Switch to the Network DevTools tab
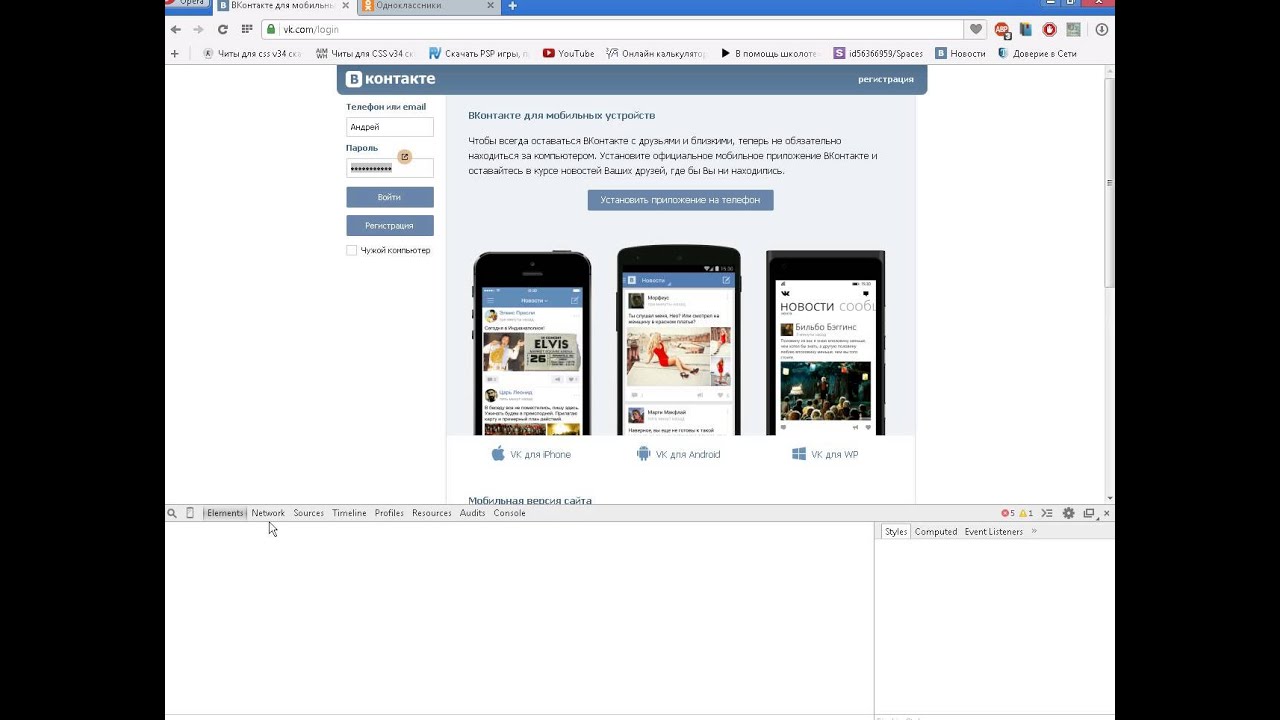Viewport: 1280px width, 720px height. pos(268,513)
